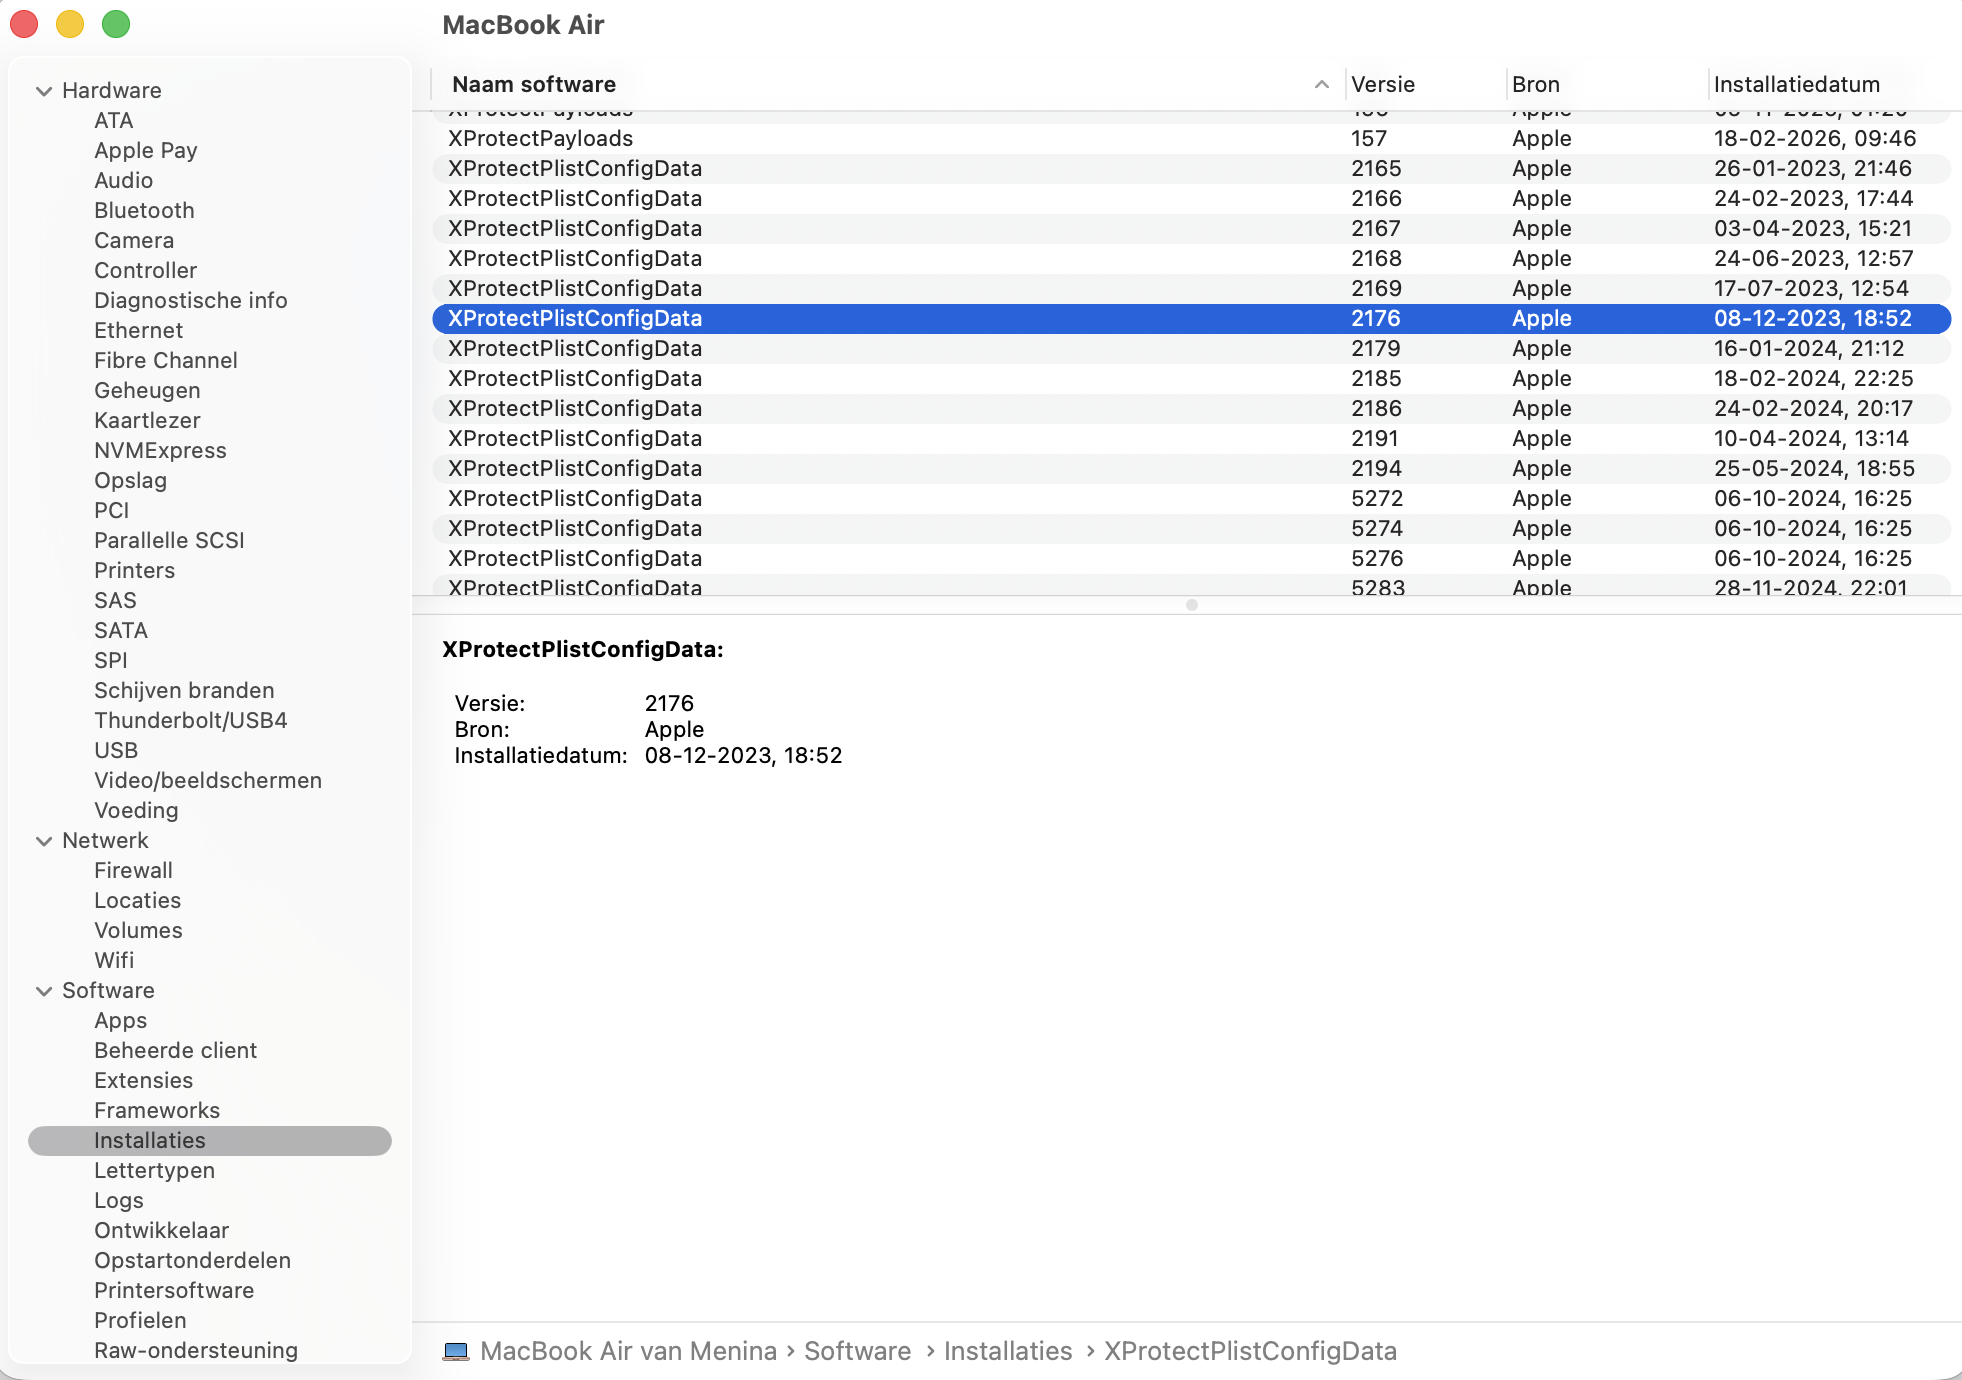Open Volumes under Netwerk

(x=139, y=931)
